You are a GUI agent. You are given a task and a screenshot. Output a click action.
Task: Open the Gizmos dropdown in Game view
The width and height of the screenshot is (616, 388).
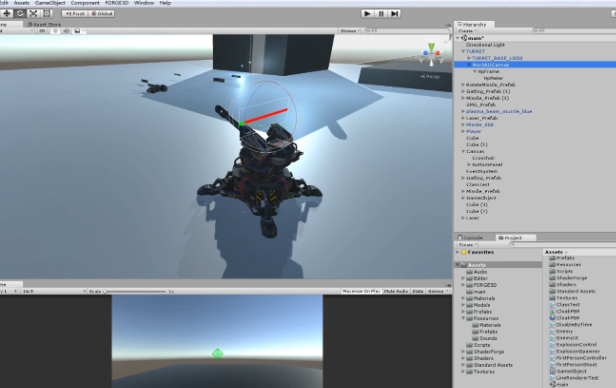[x=437, y=291]
